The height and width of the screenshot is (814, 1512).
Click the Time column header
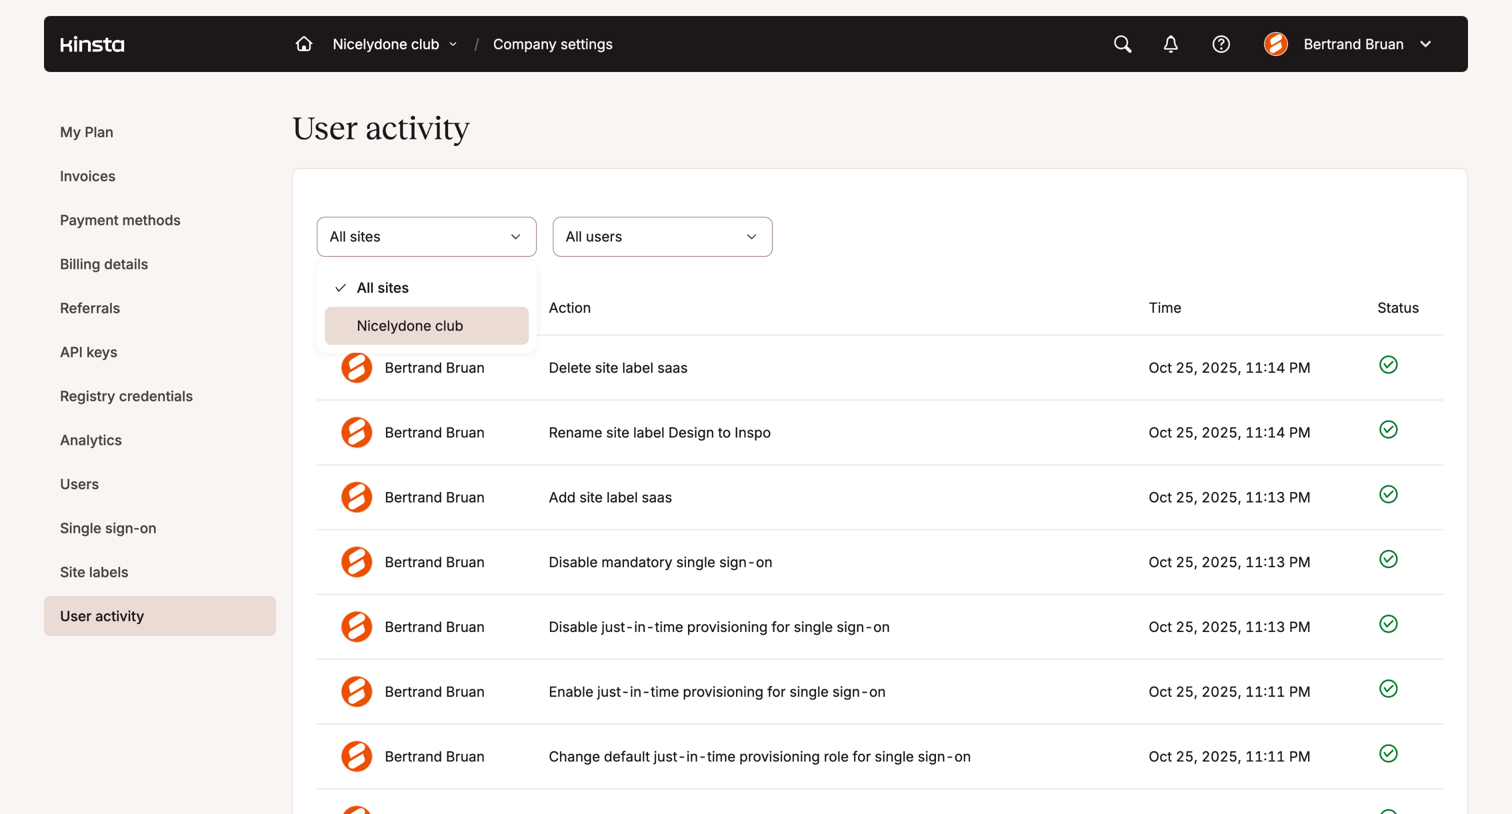[x=1165, y=308]
